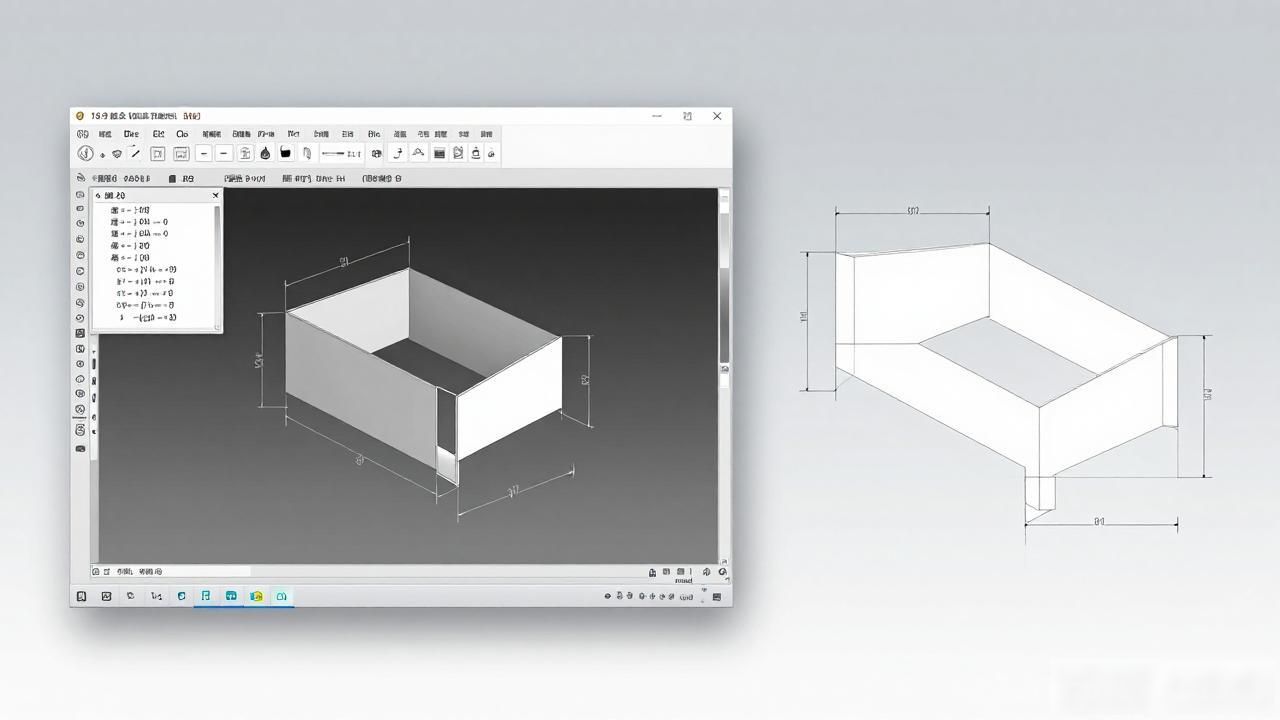Toggle the first minus-sign box button in toolbar

[204, 153]
